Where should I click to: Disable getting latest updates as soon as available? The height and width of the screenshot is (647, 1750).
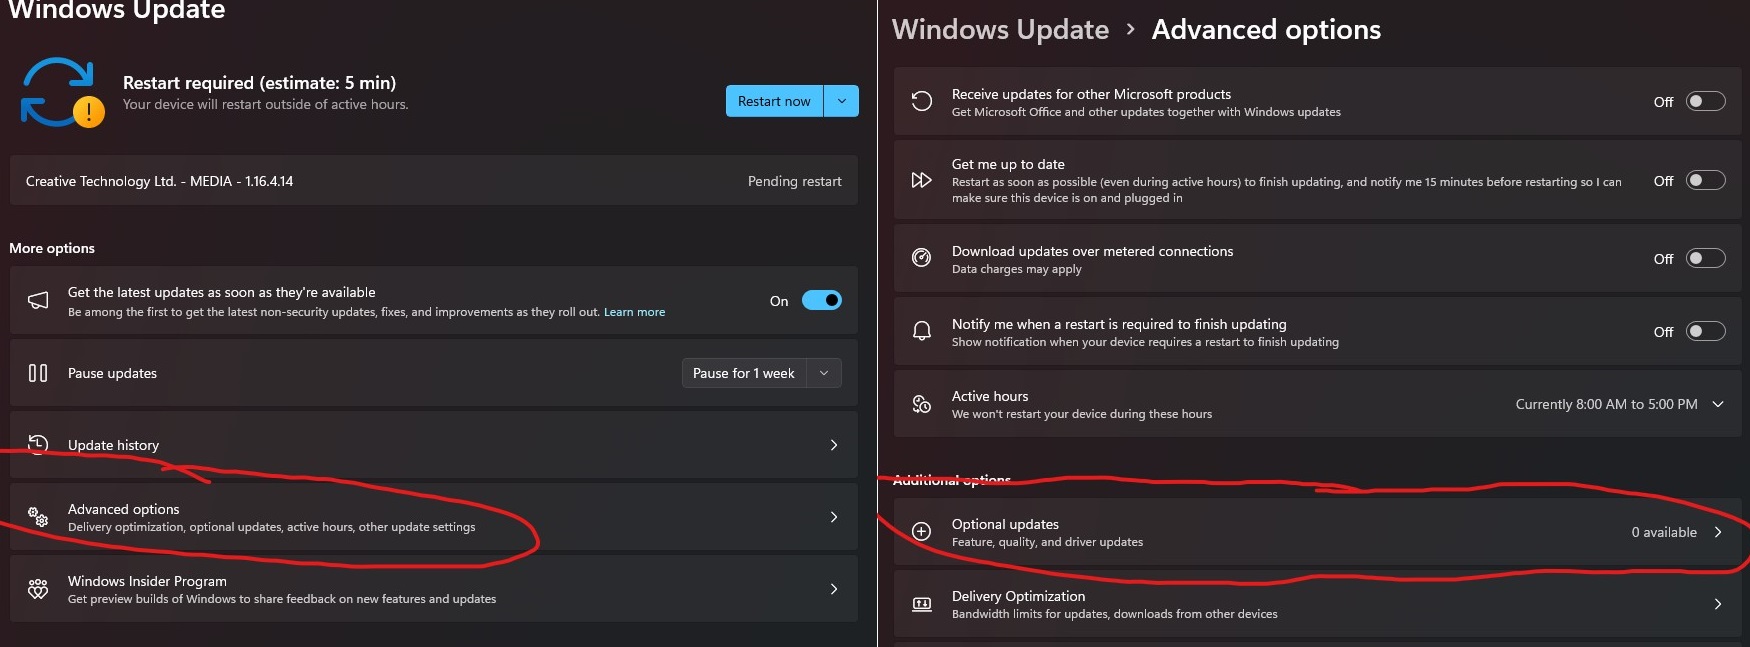point(821,300)
